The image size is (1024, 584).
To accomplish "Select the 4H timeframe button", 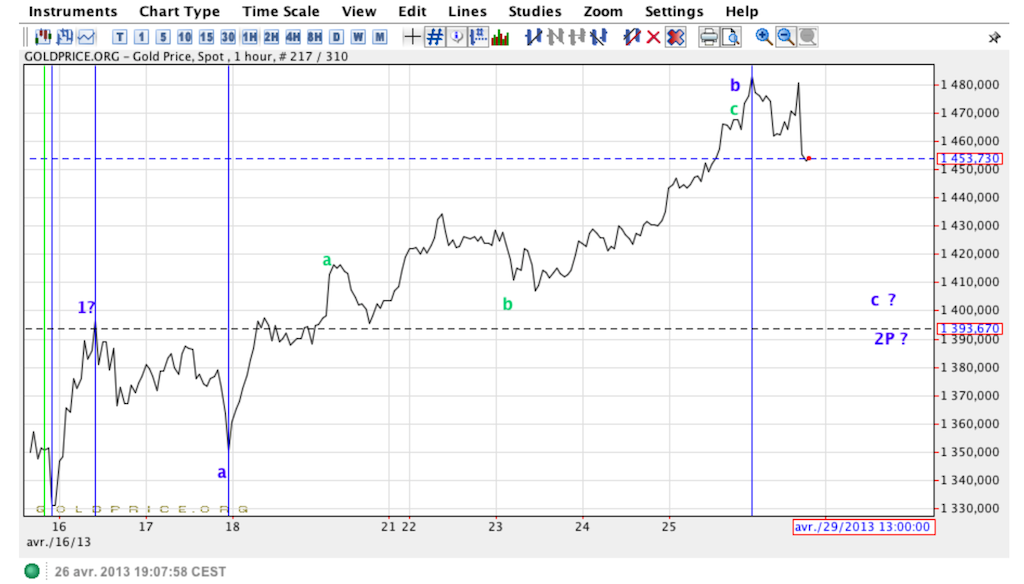I will 293,37.
